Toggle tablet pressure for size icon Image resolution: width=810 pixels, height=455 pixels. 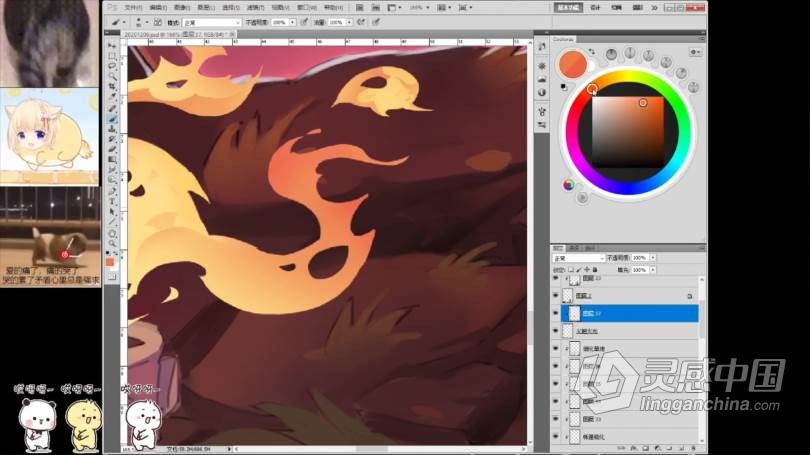376,23
